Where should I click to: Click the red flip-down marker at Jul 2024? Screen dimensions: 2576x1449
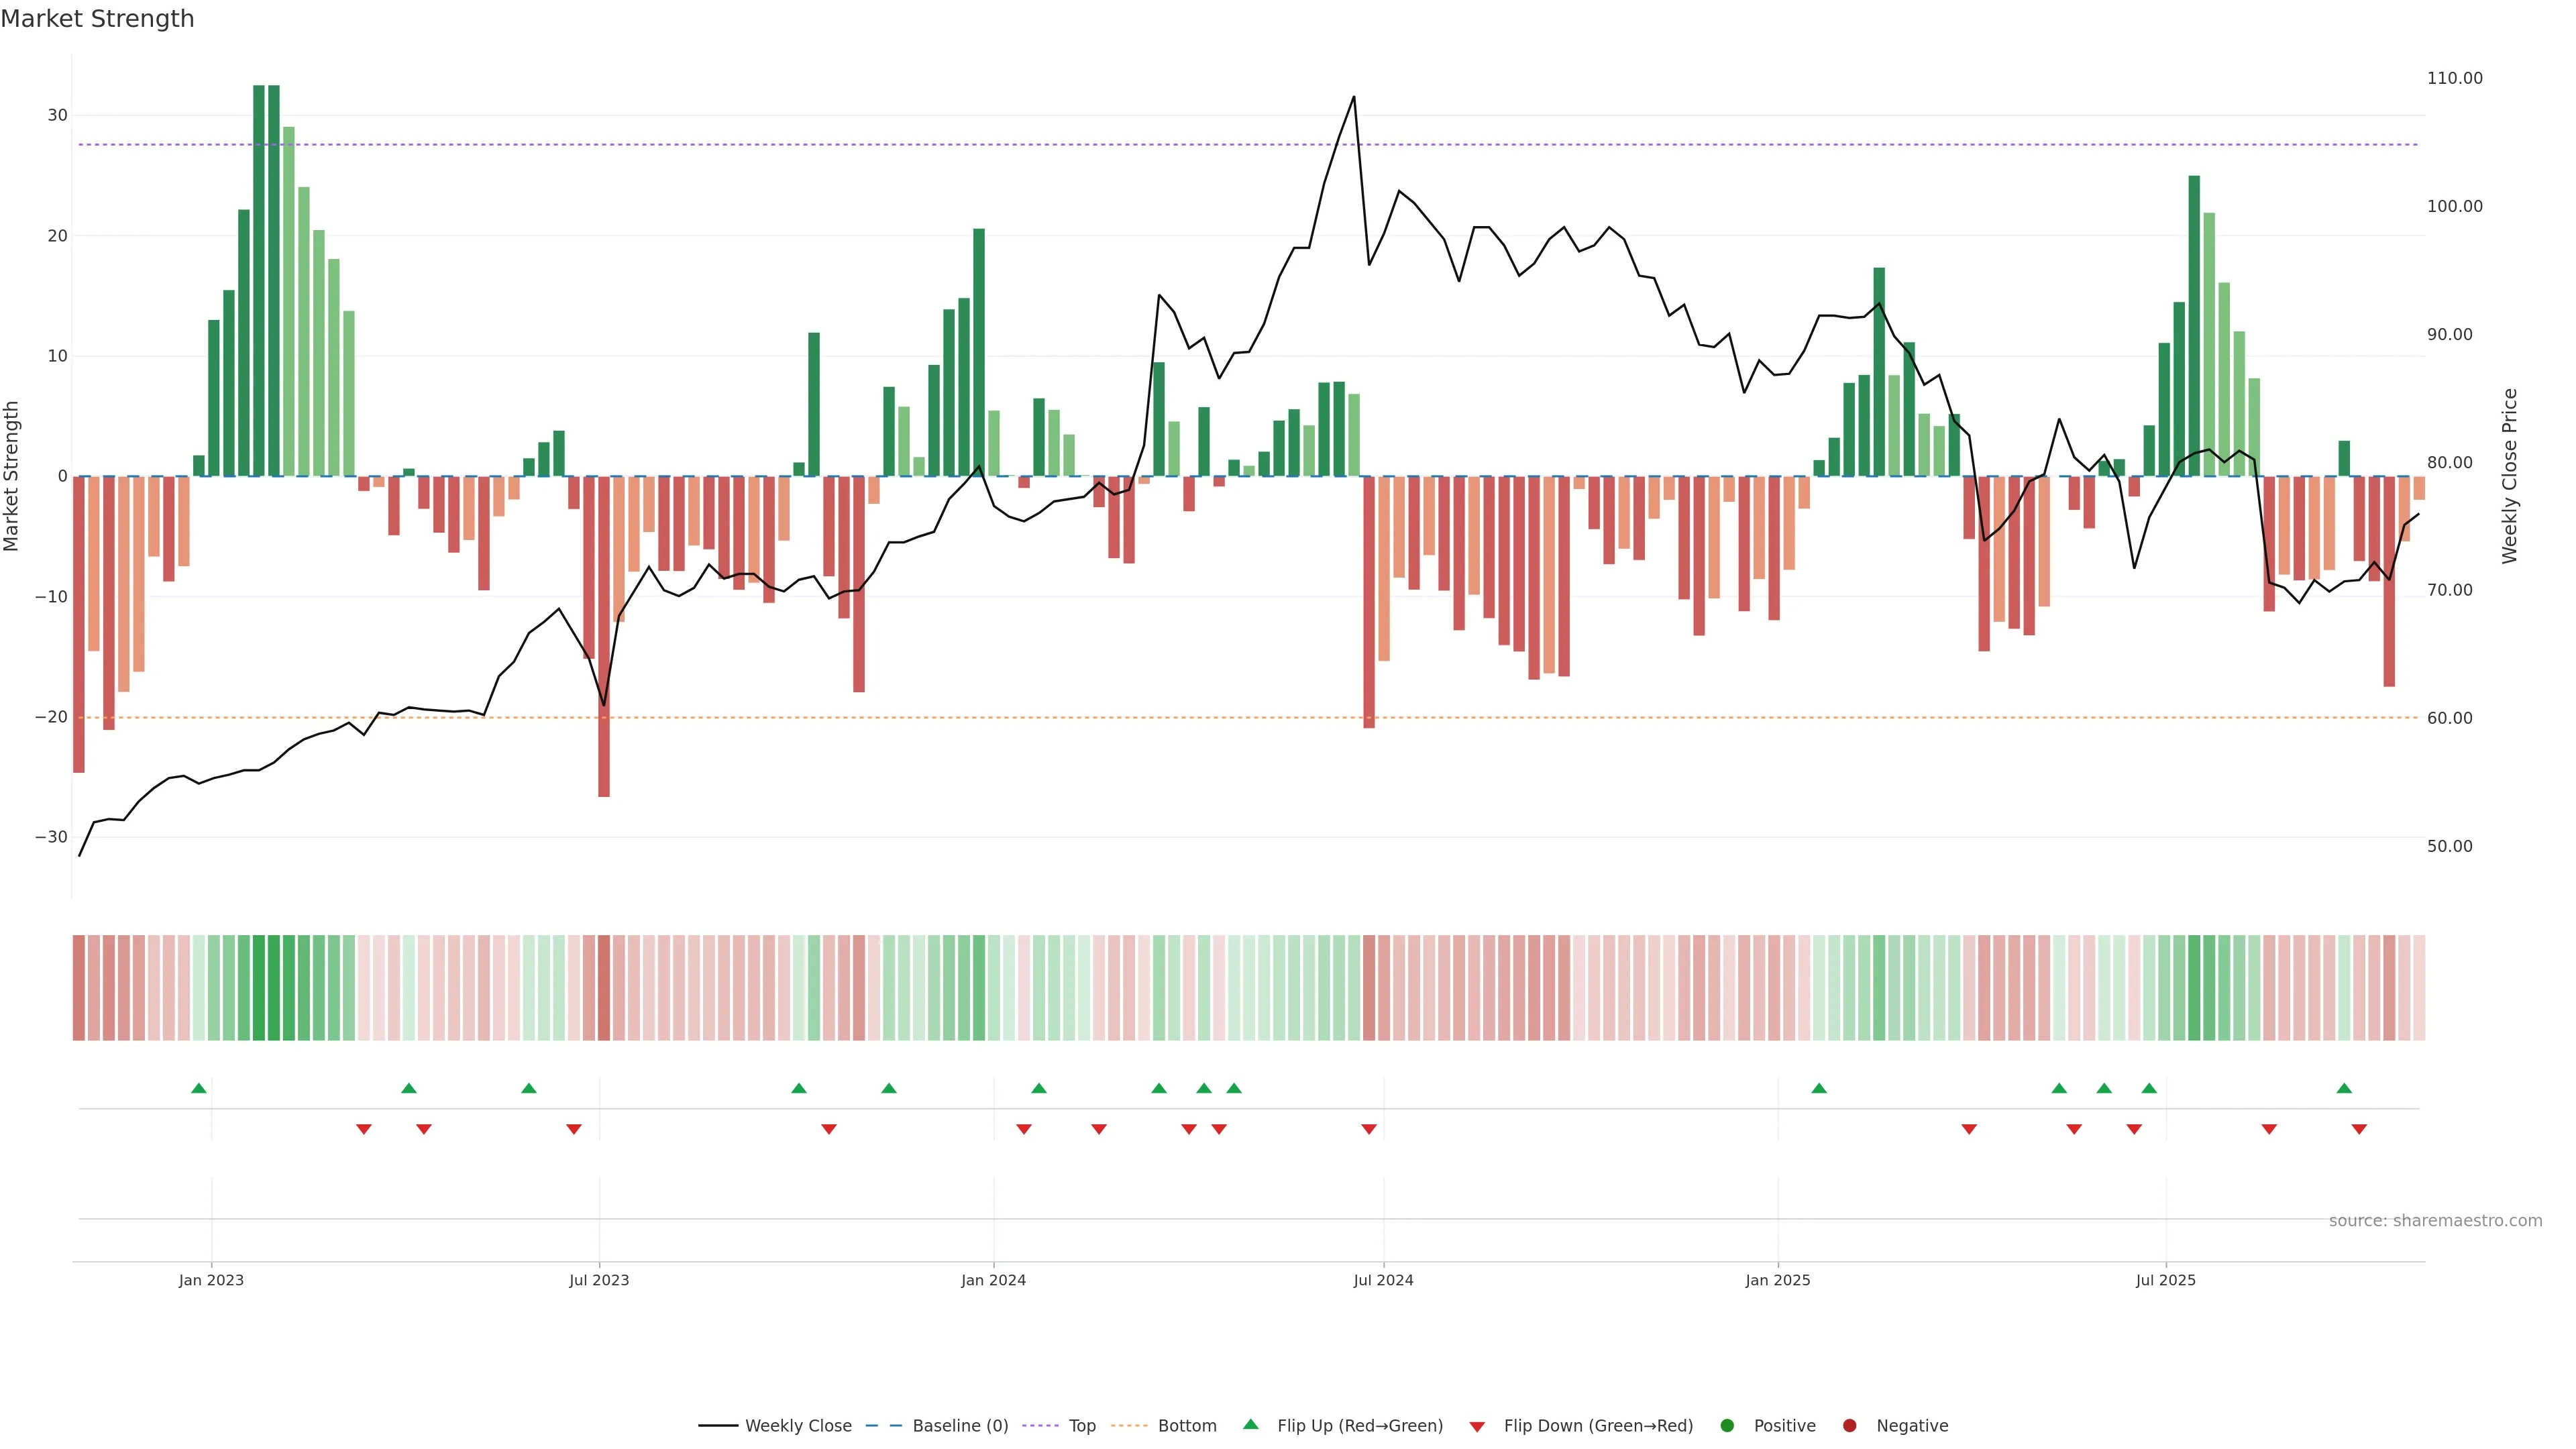coord(1369,1129)
